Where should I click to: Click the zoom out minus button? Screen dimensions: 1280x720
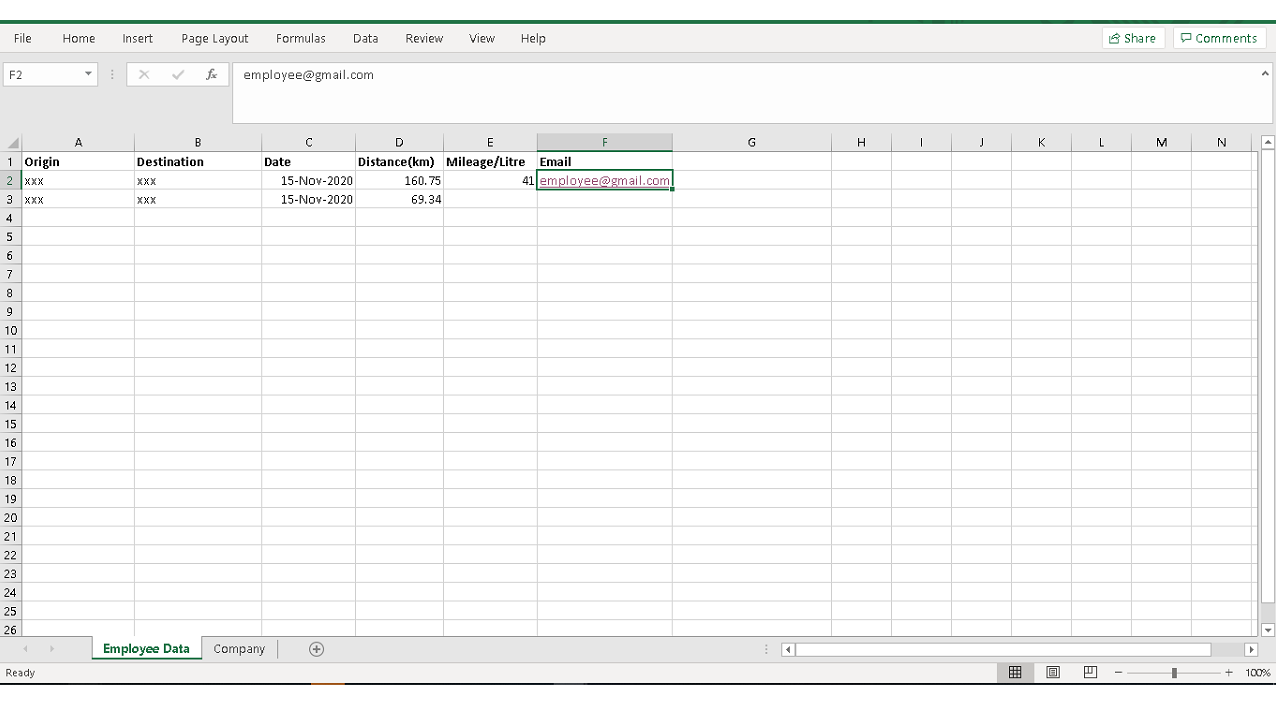1118,673
